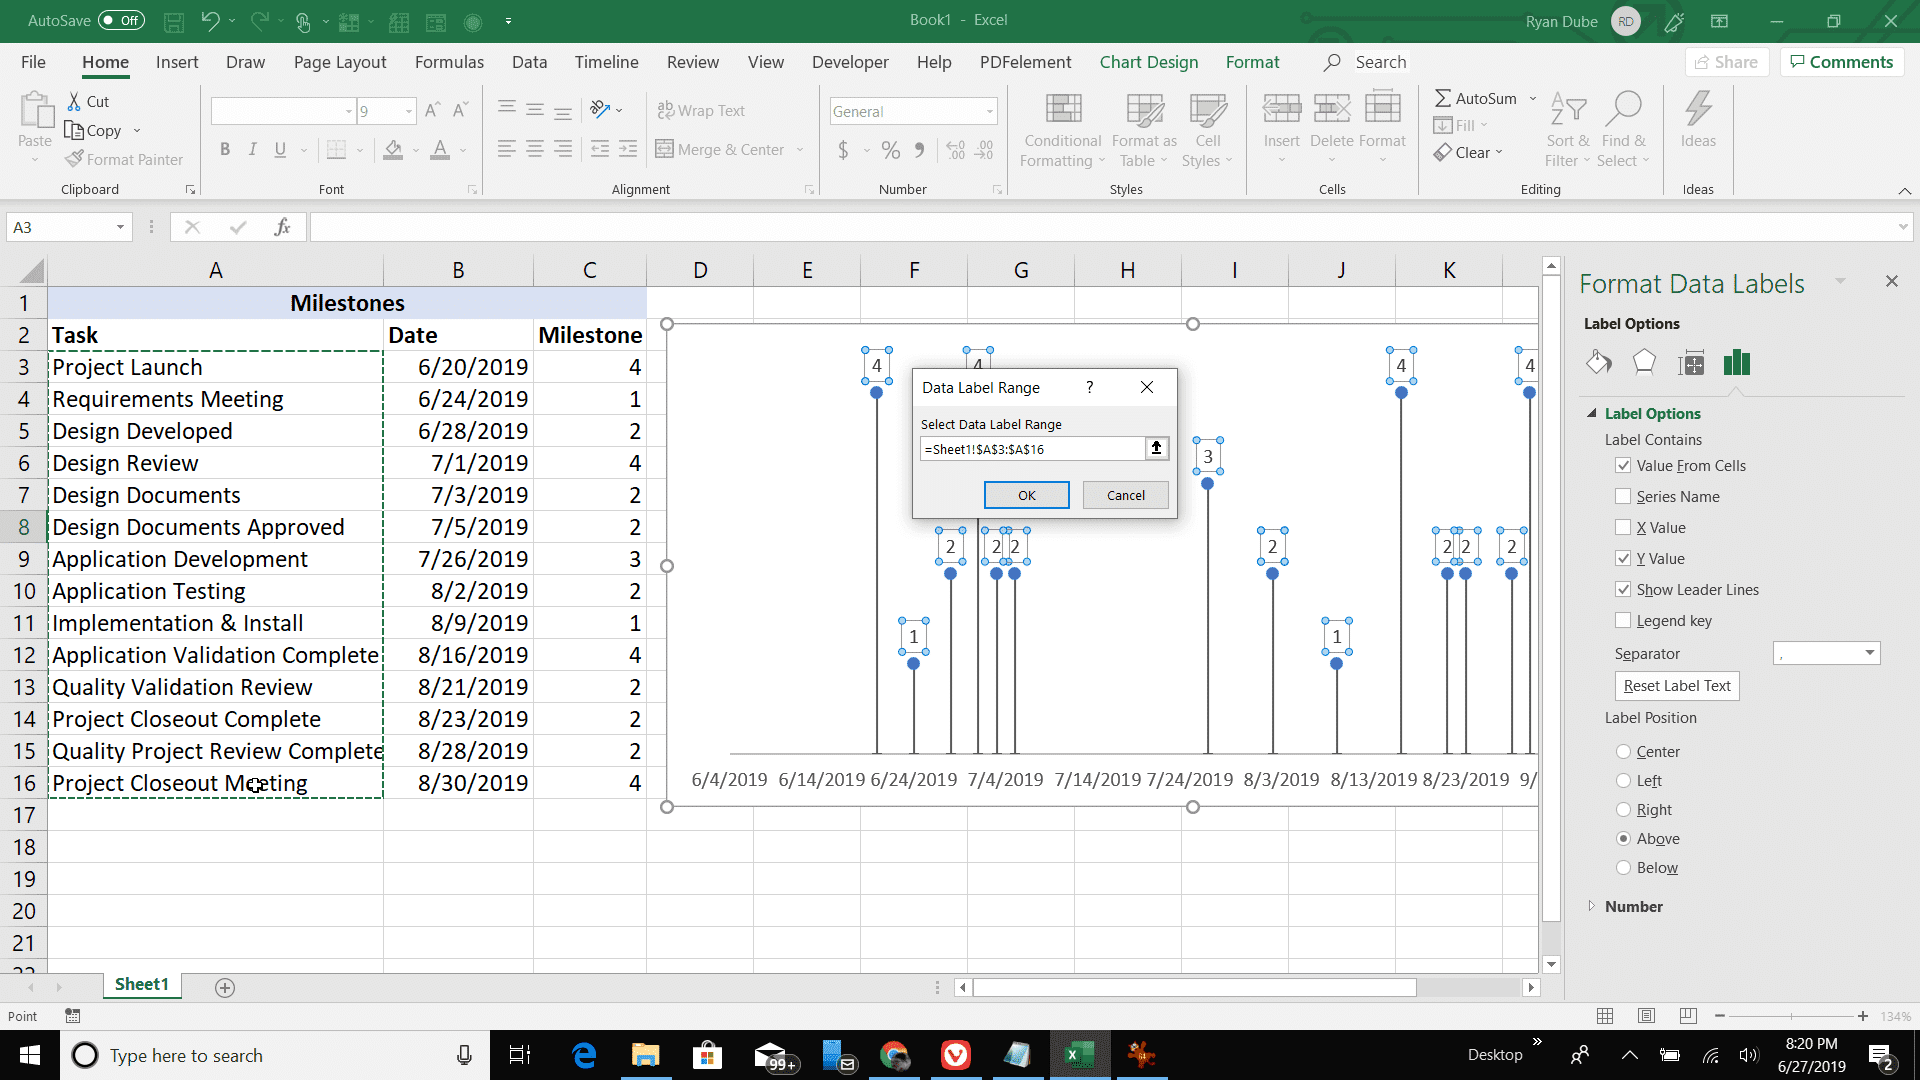Open the General number format dropdown

coord(990,111)
